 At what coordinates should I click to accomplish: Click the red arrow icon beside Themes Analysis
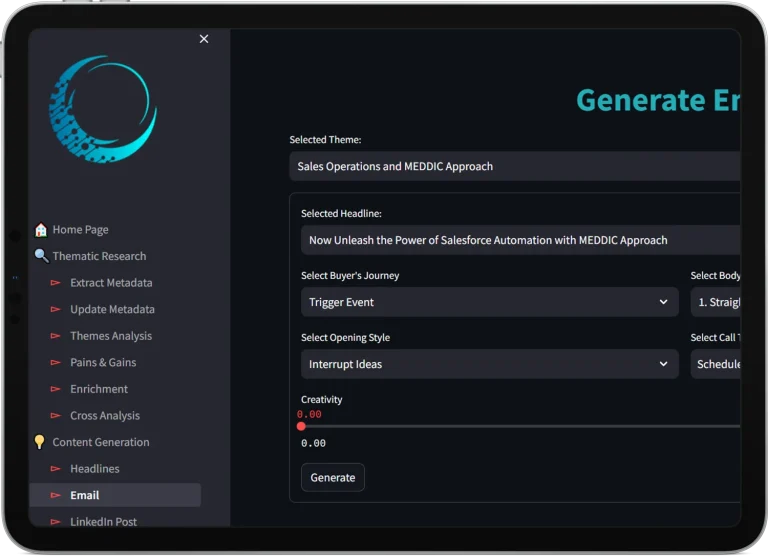coord(56,336)
